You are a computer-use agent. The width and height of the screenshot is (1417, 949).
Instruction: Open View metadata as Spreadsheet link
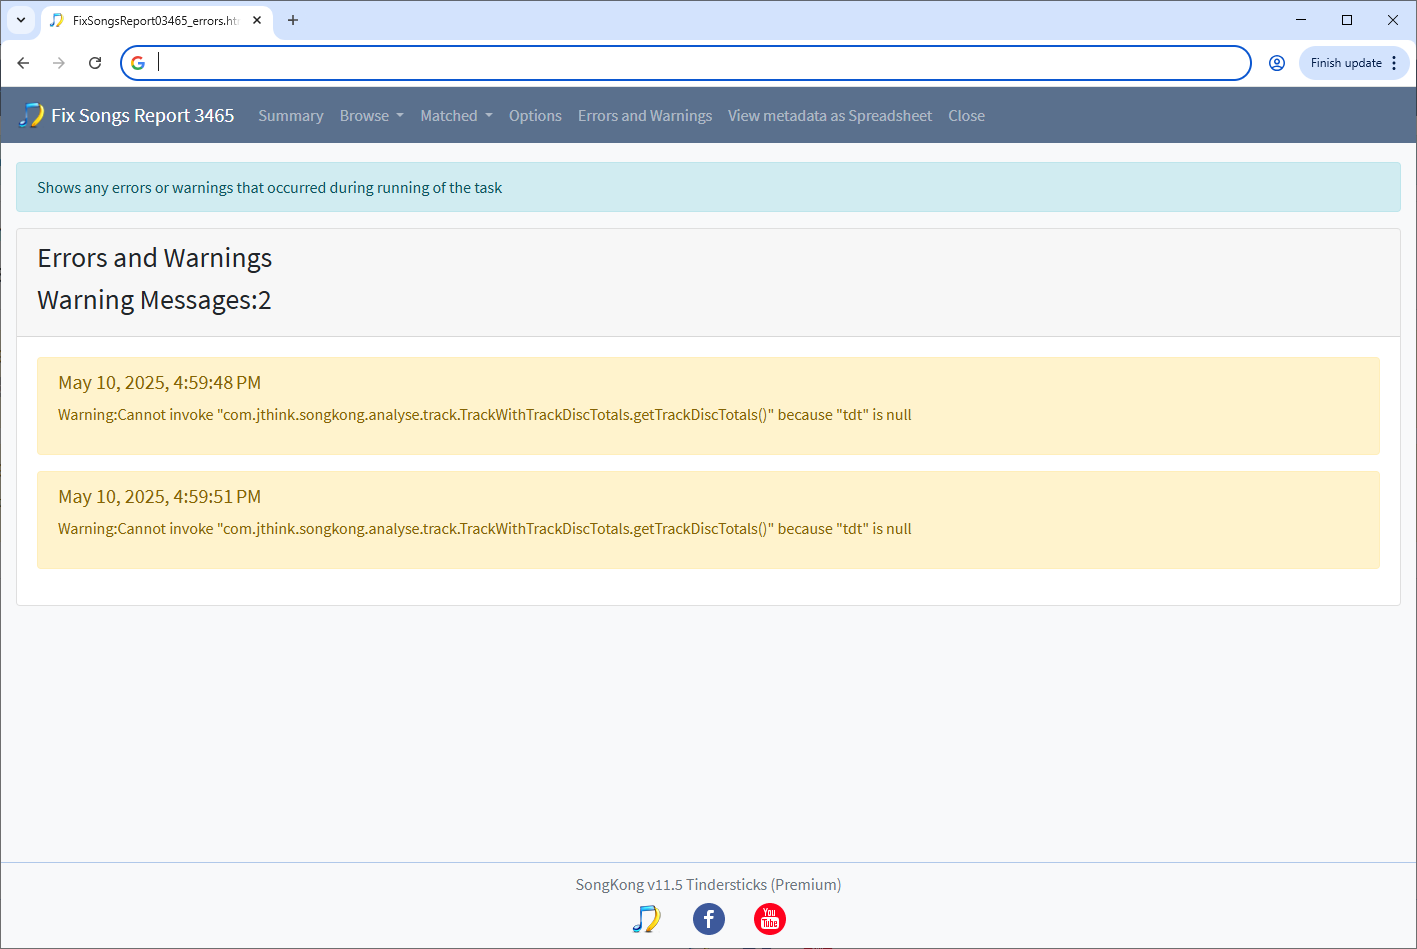[x=829, y=116]
